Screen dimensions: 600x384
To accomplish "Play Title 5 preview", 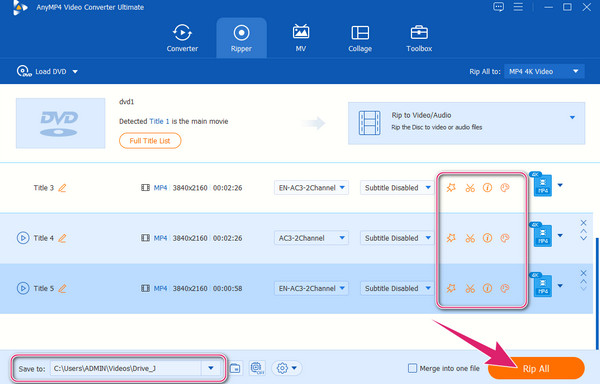I will (x=23, y=288).
